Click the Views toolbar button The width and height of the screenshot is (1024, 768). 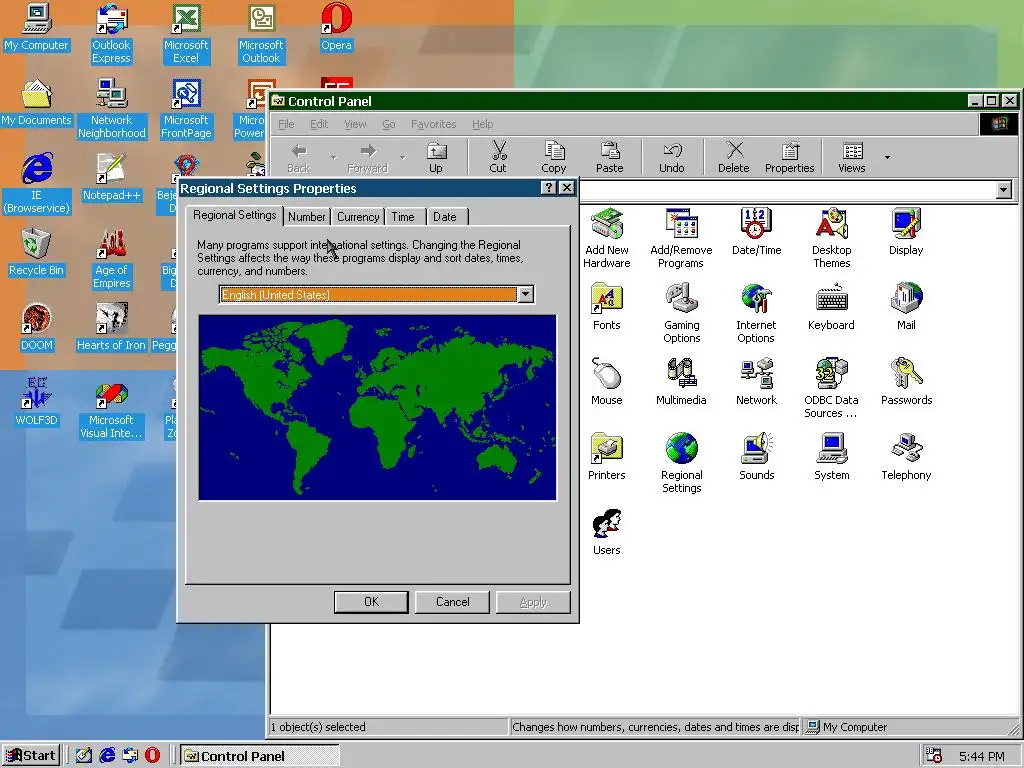852,157
